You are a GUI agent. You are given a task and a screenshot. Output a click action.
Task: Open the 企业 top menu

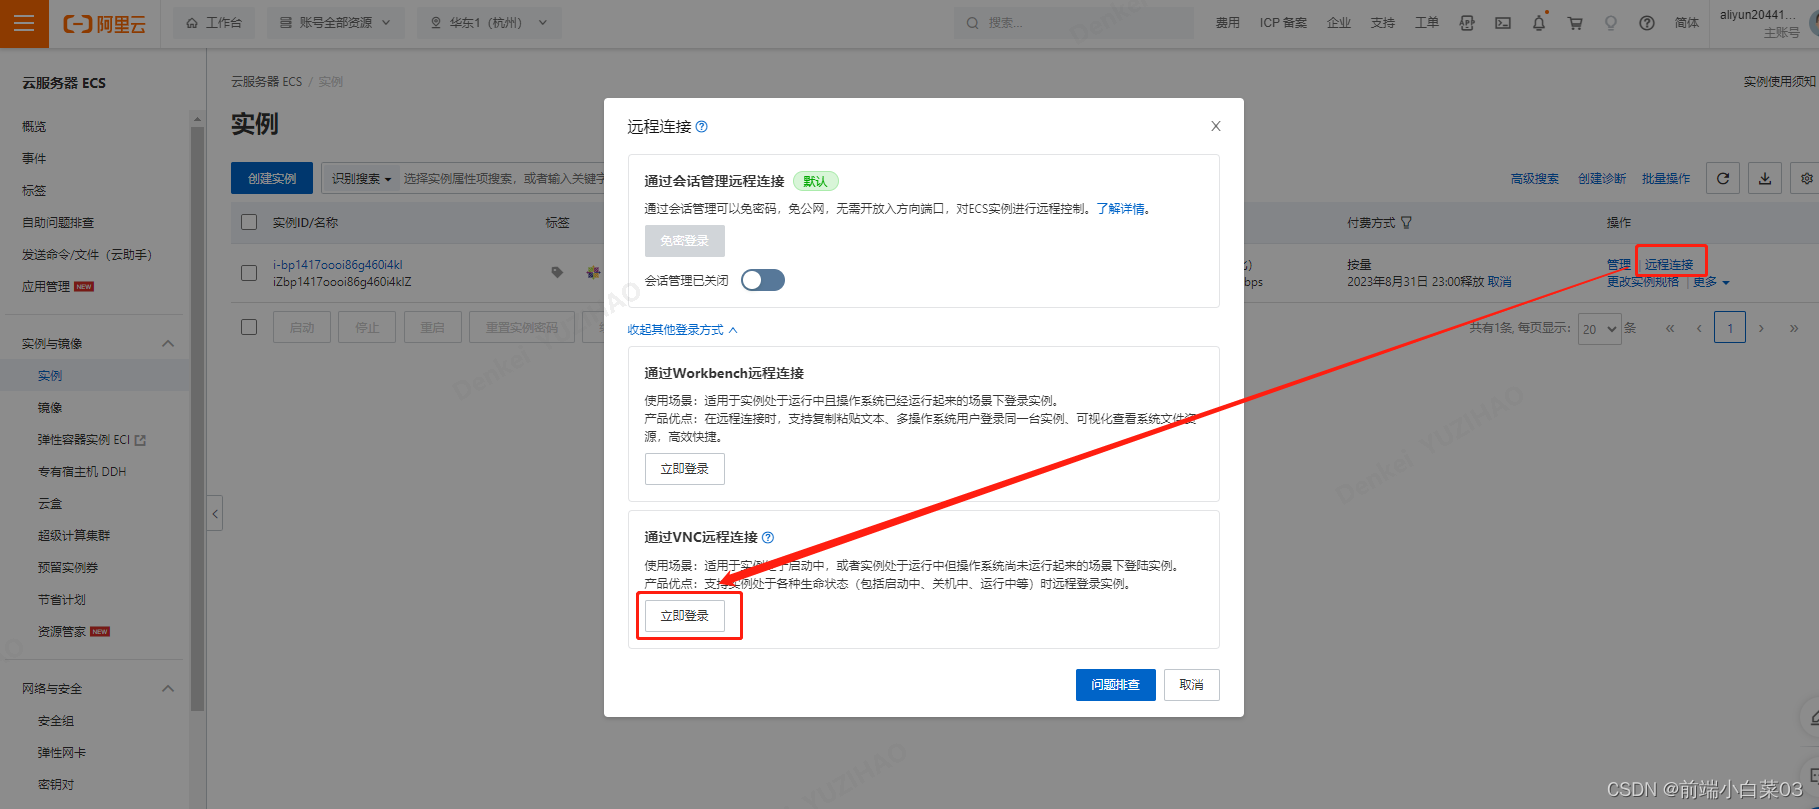(x=1339, y=23)
